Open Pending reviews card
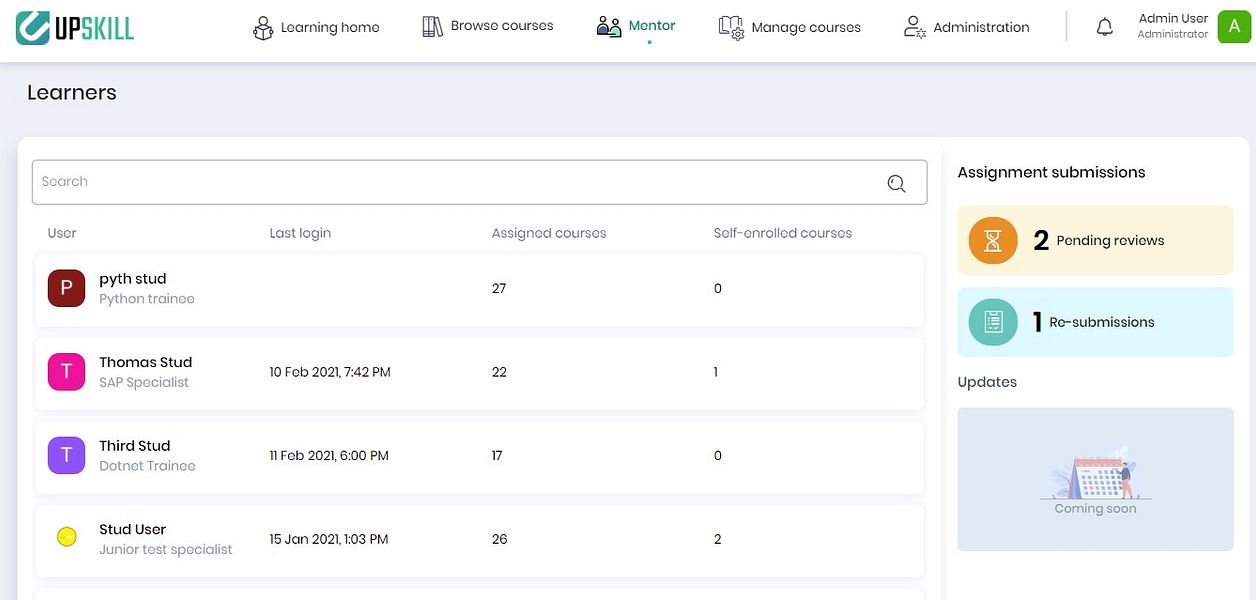 (x=1095, y=241)
